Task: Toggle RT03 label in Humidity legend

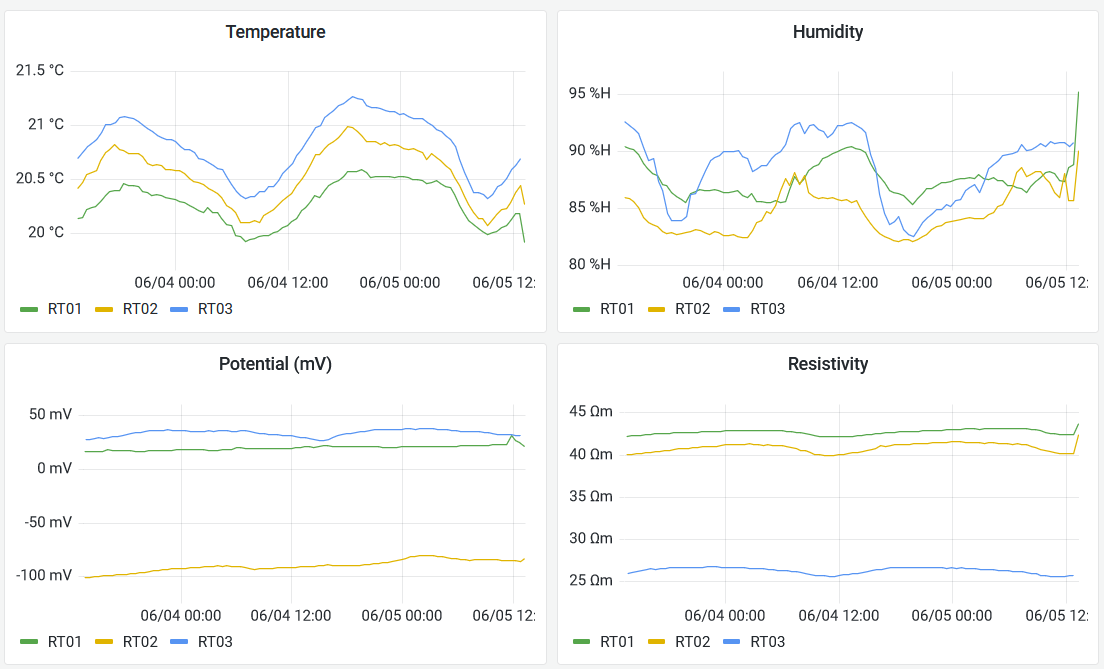Action: [767, 309]
